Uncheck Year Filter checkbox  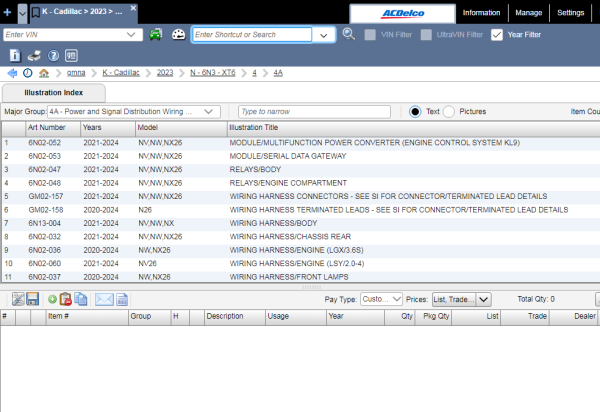(x=497, y=35)
